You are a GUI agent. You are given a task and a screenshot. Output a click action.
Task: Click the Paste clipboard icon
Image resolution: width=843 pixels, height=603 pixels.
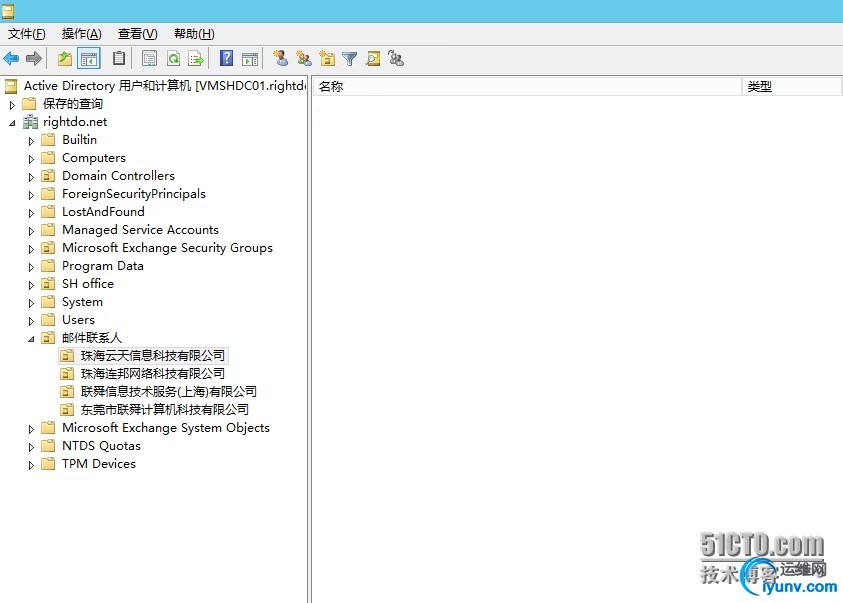(x=119, y=58)
